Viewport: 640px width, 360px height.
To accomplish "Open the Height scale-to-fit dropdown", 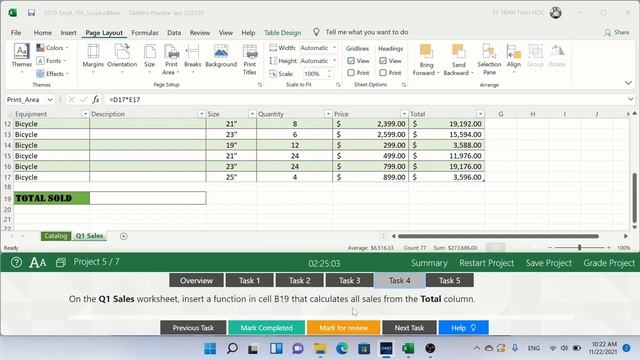I will tap(334, 61).
